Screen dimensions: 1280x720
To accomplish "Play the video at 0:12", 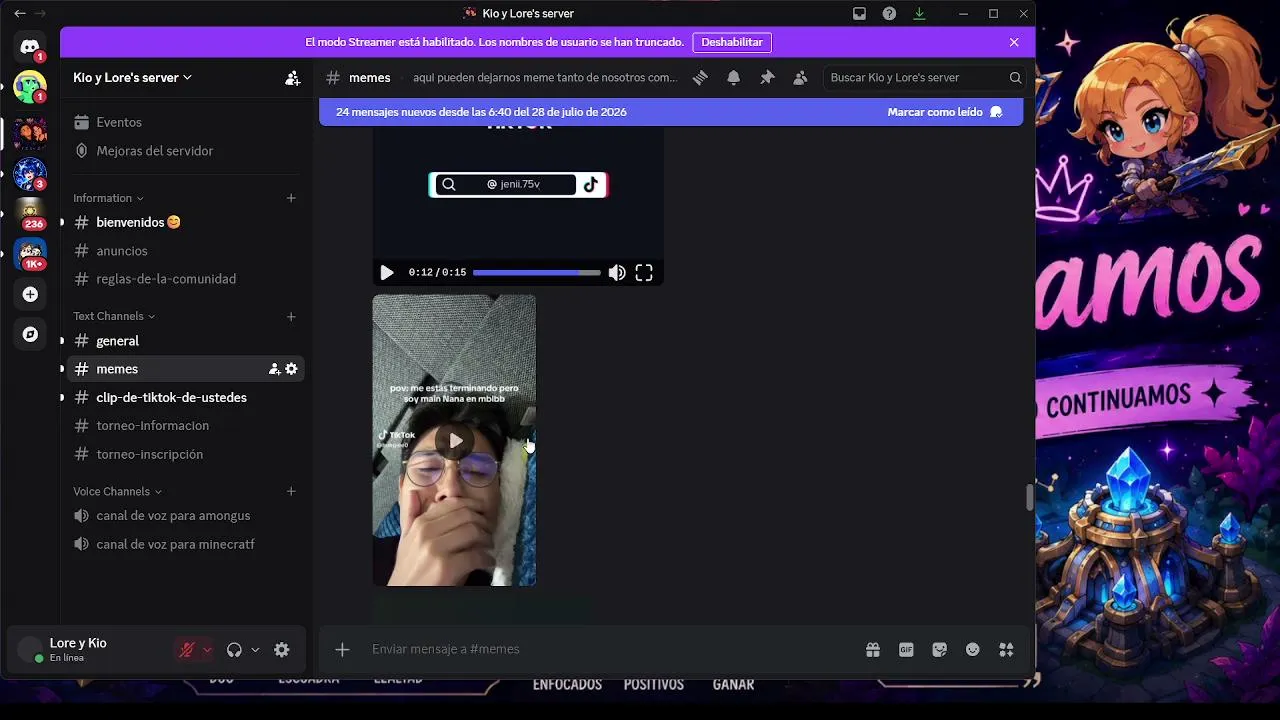I will point(387,273).
